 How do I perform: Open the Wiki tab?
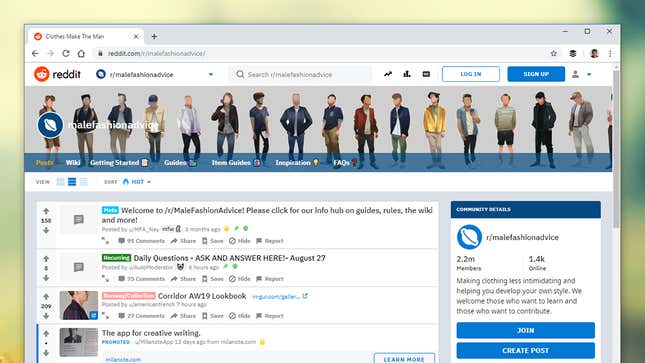73,163
